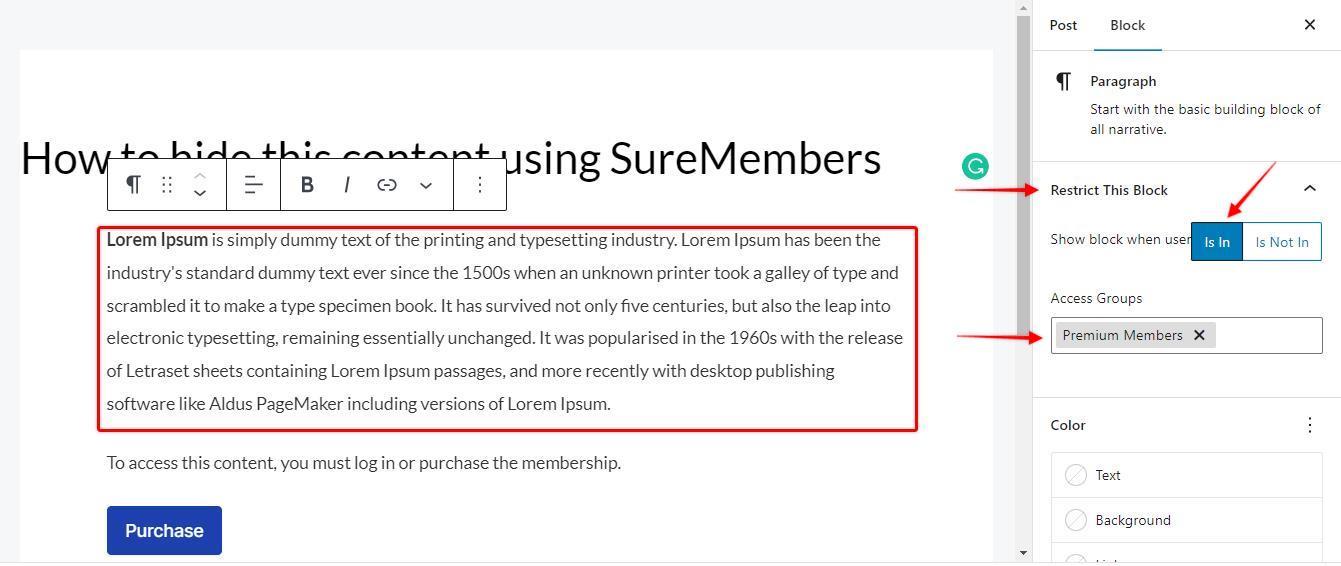
Task: Switch to the Post tab
Action: coord(1063,25)
